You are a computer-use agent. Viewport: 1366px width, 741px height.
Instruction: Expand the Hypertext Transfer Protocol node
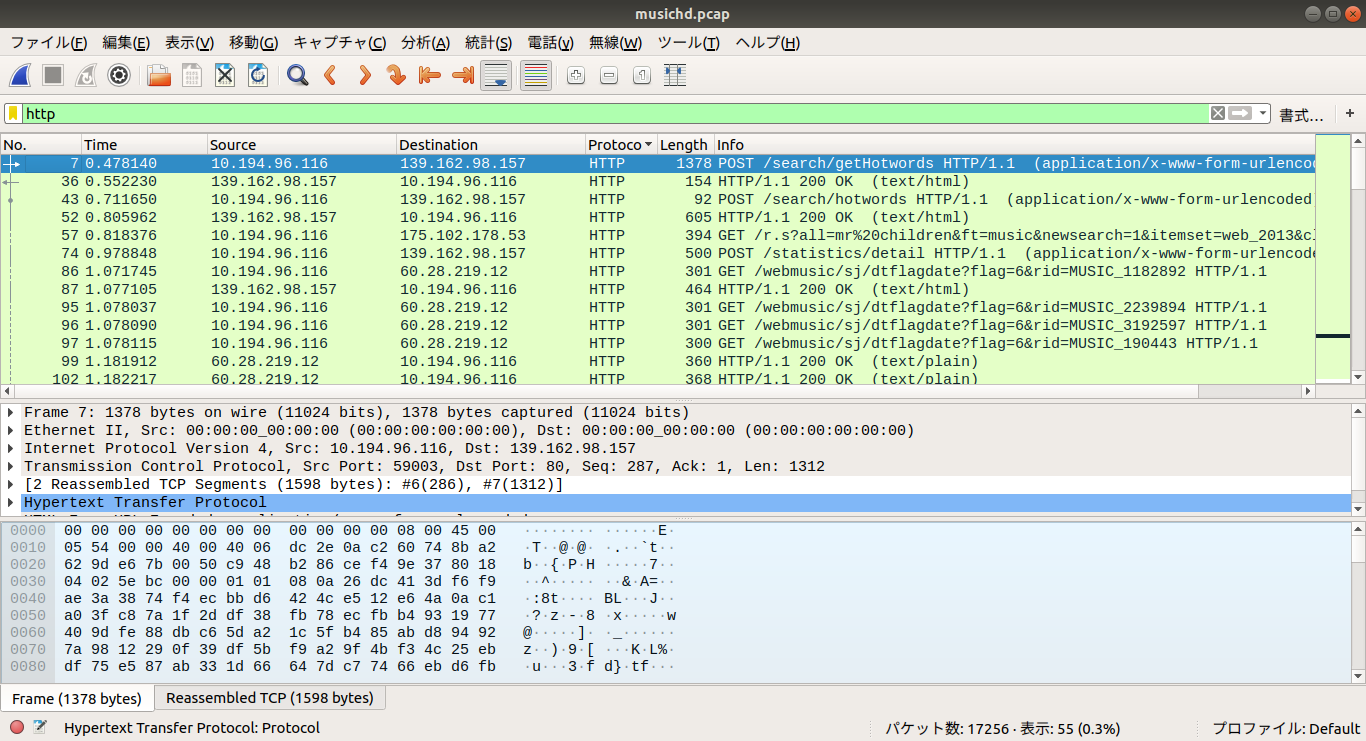11,503
